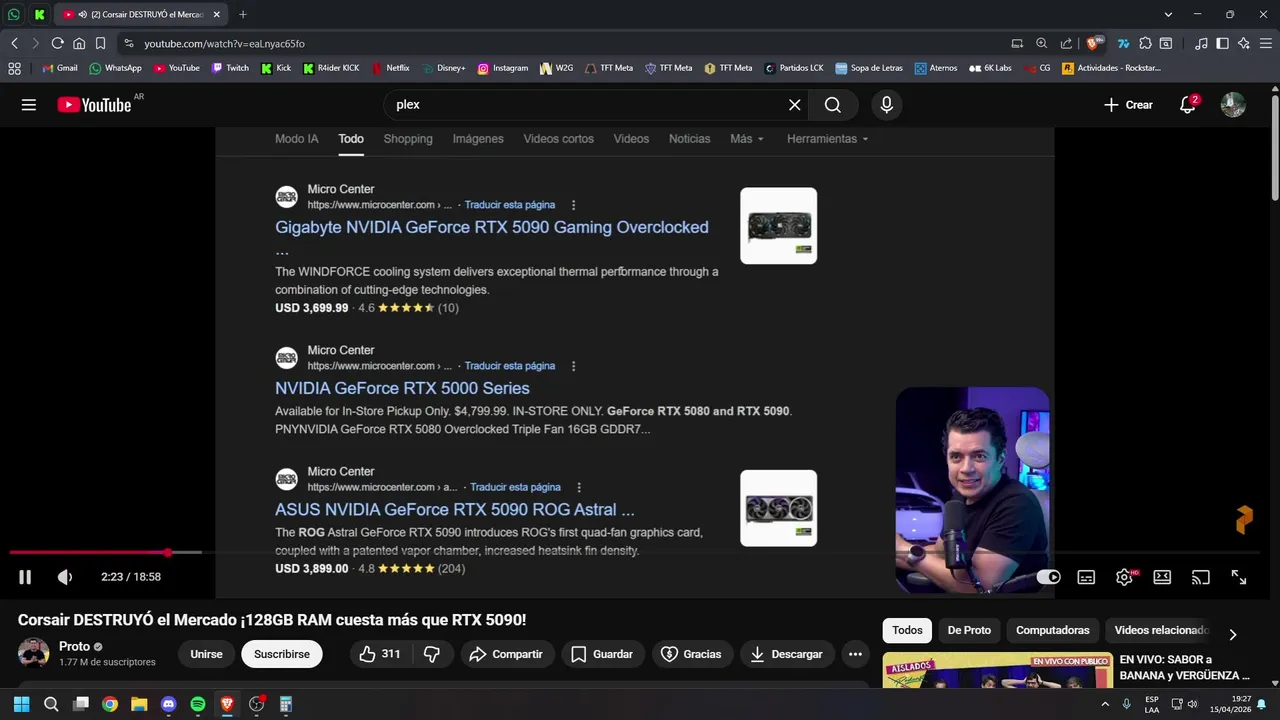This screenshot has height=720, width=1280.
Task: Download the video via Descargar
Action: 786,654
